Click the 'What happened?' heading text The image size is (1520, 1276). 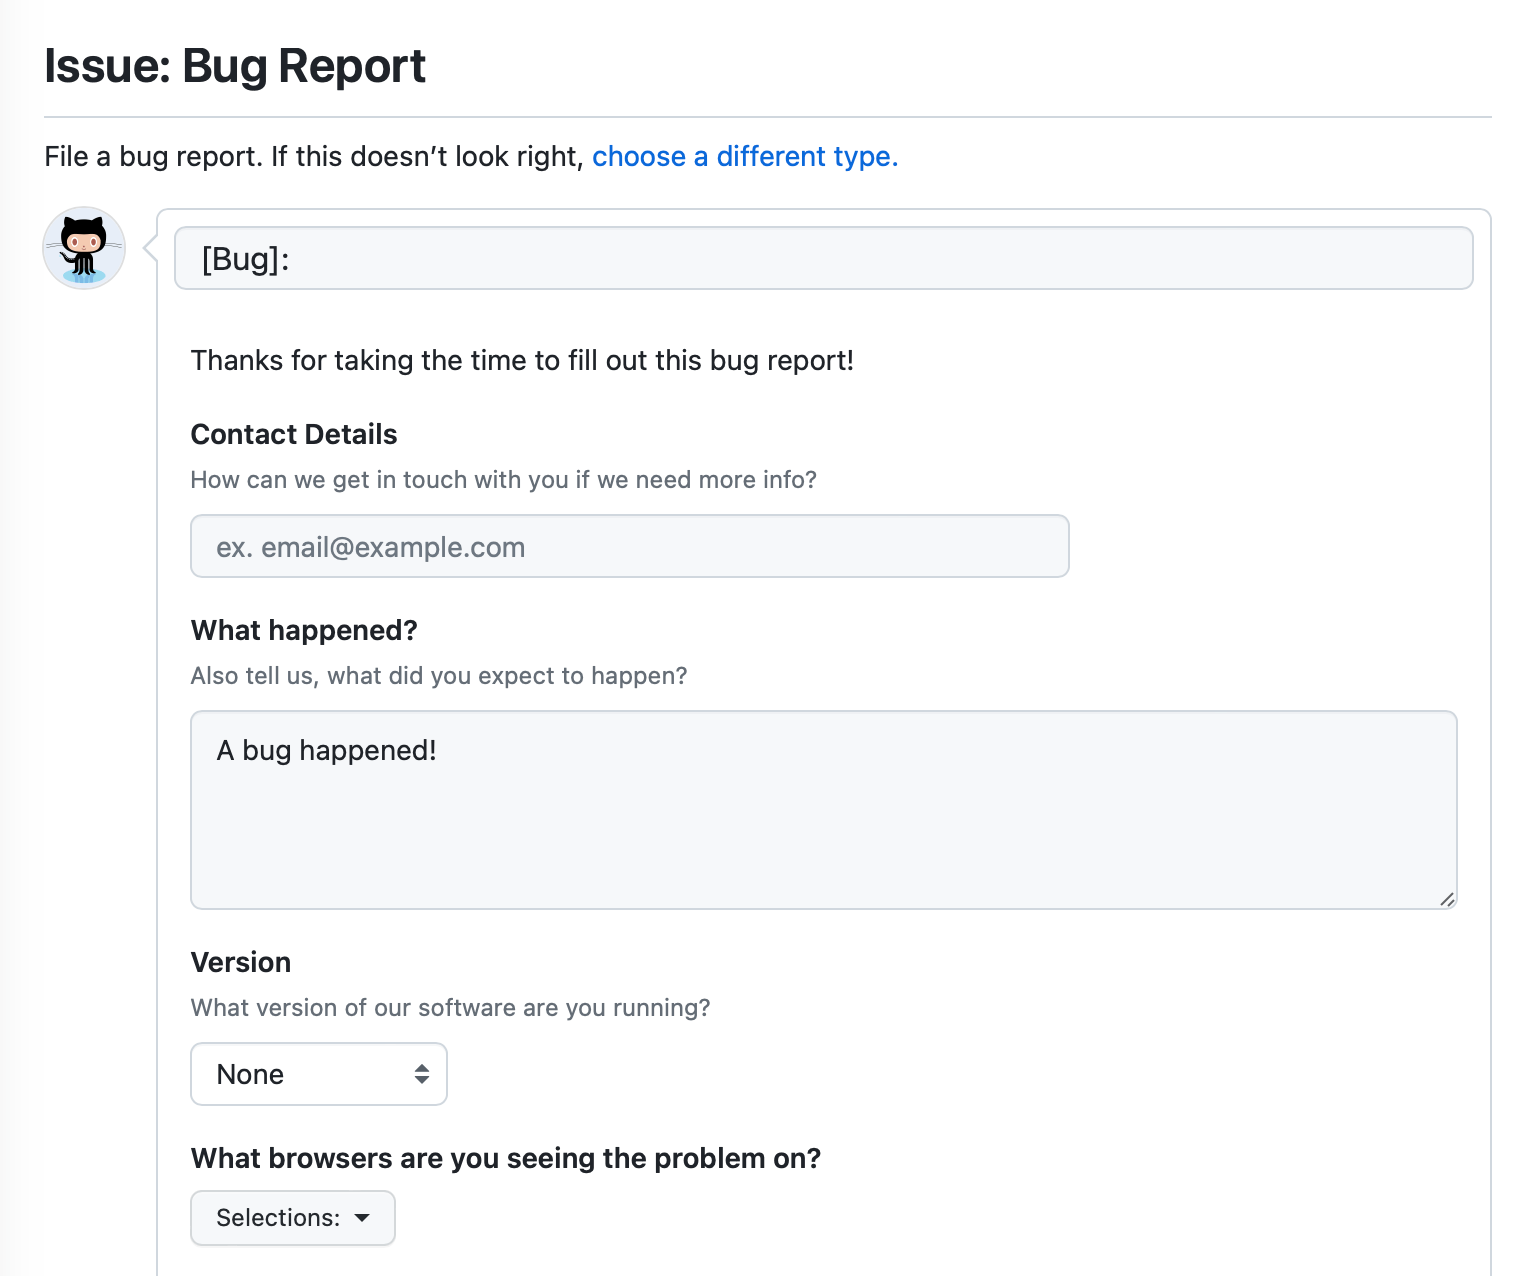point(304,630)
